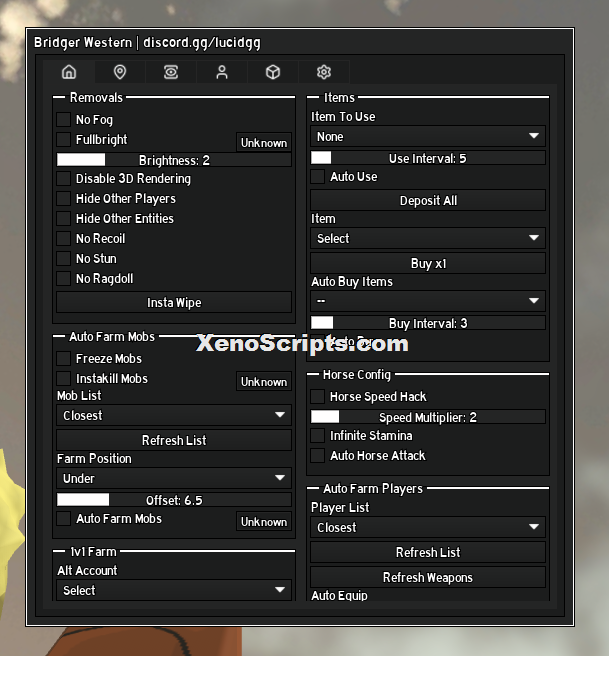Adjust the Offset slider

point(174,500)
